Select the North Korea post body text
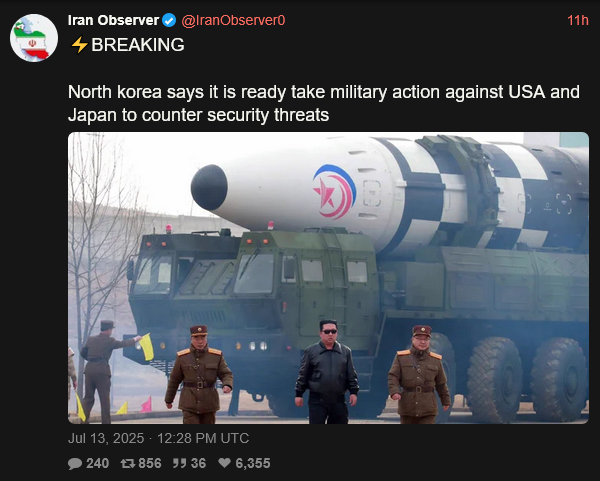The width and height of the screenshot is (600, 481). tap(324, 103)
